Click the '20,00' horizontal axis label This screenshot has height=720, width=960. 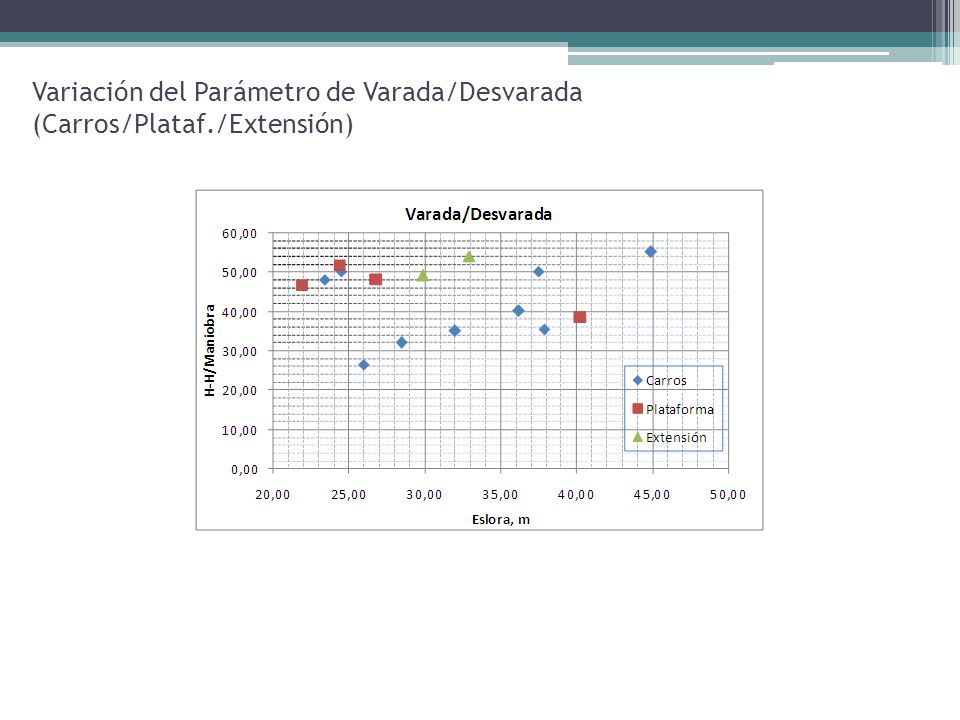tap(273, 495)
